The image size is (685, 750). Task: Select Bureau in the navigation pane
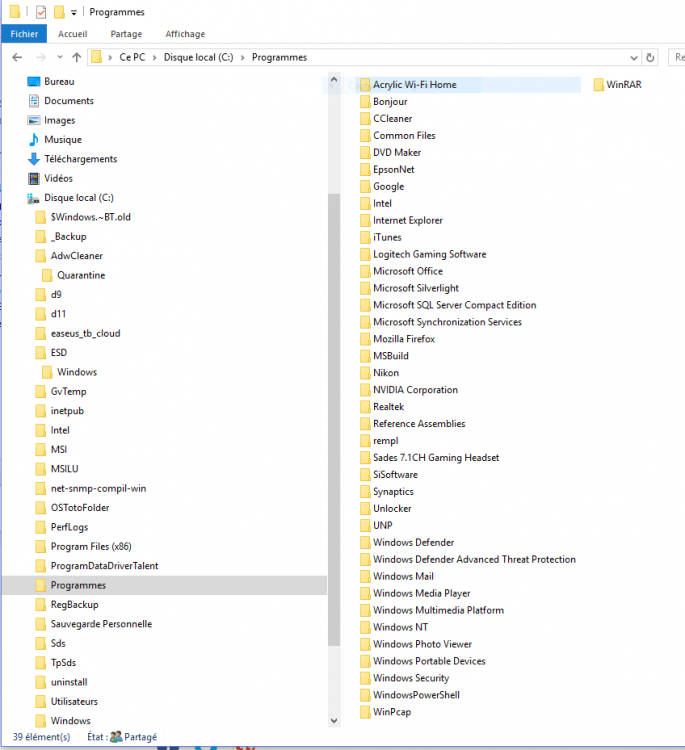tap(59, 82)
